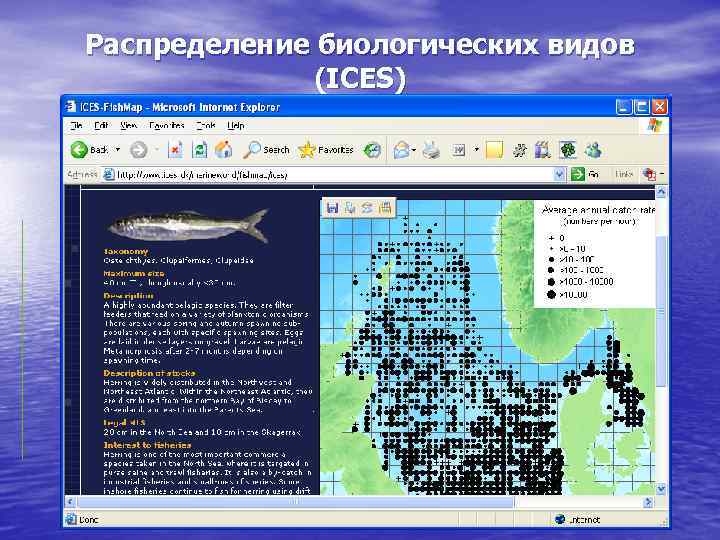
Task: Open the Tools menu
Action: pyautogui.click(x=206, y=125)
